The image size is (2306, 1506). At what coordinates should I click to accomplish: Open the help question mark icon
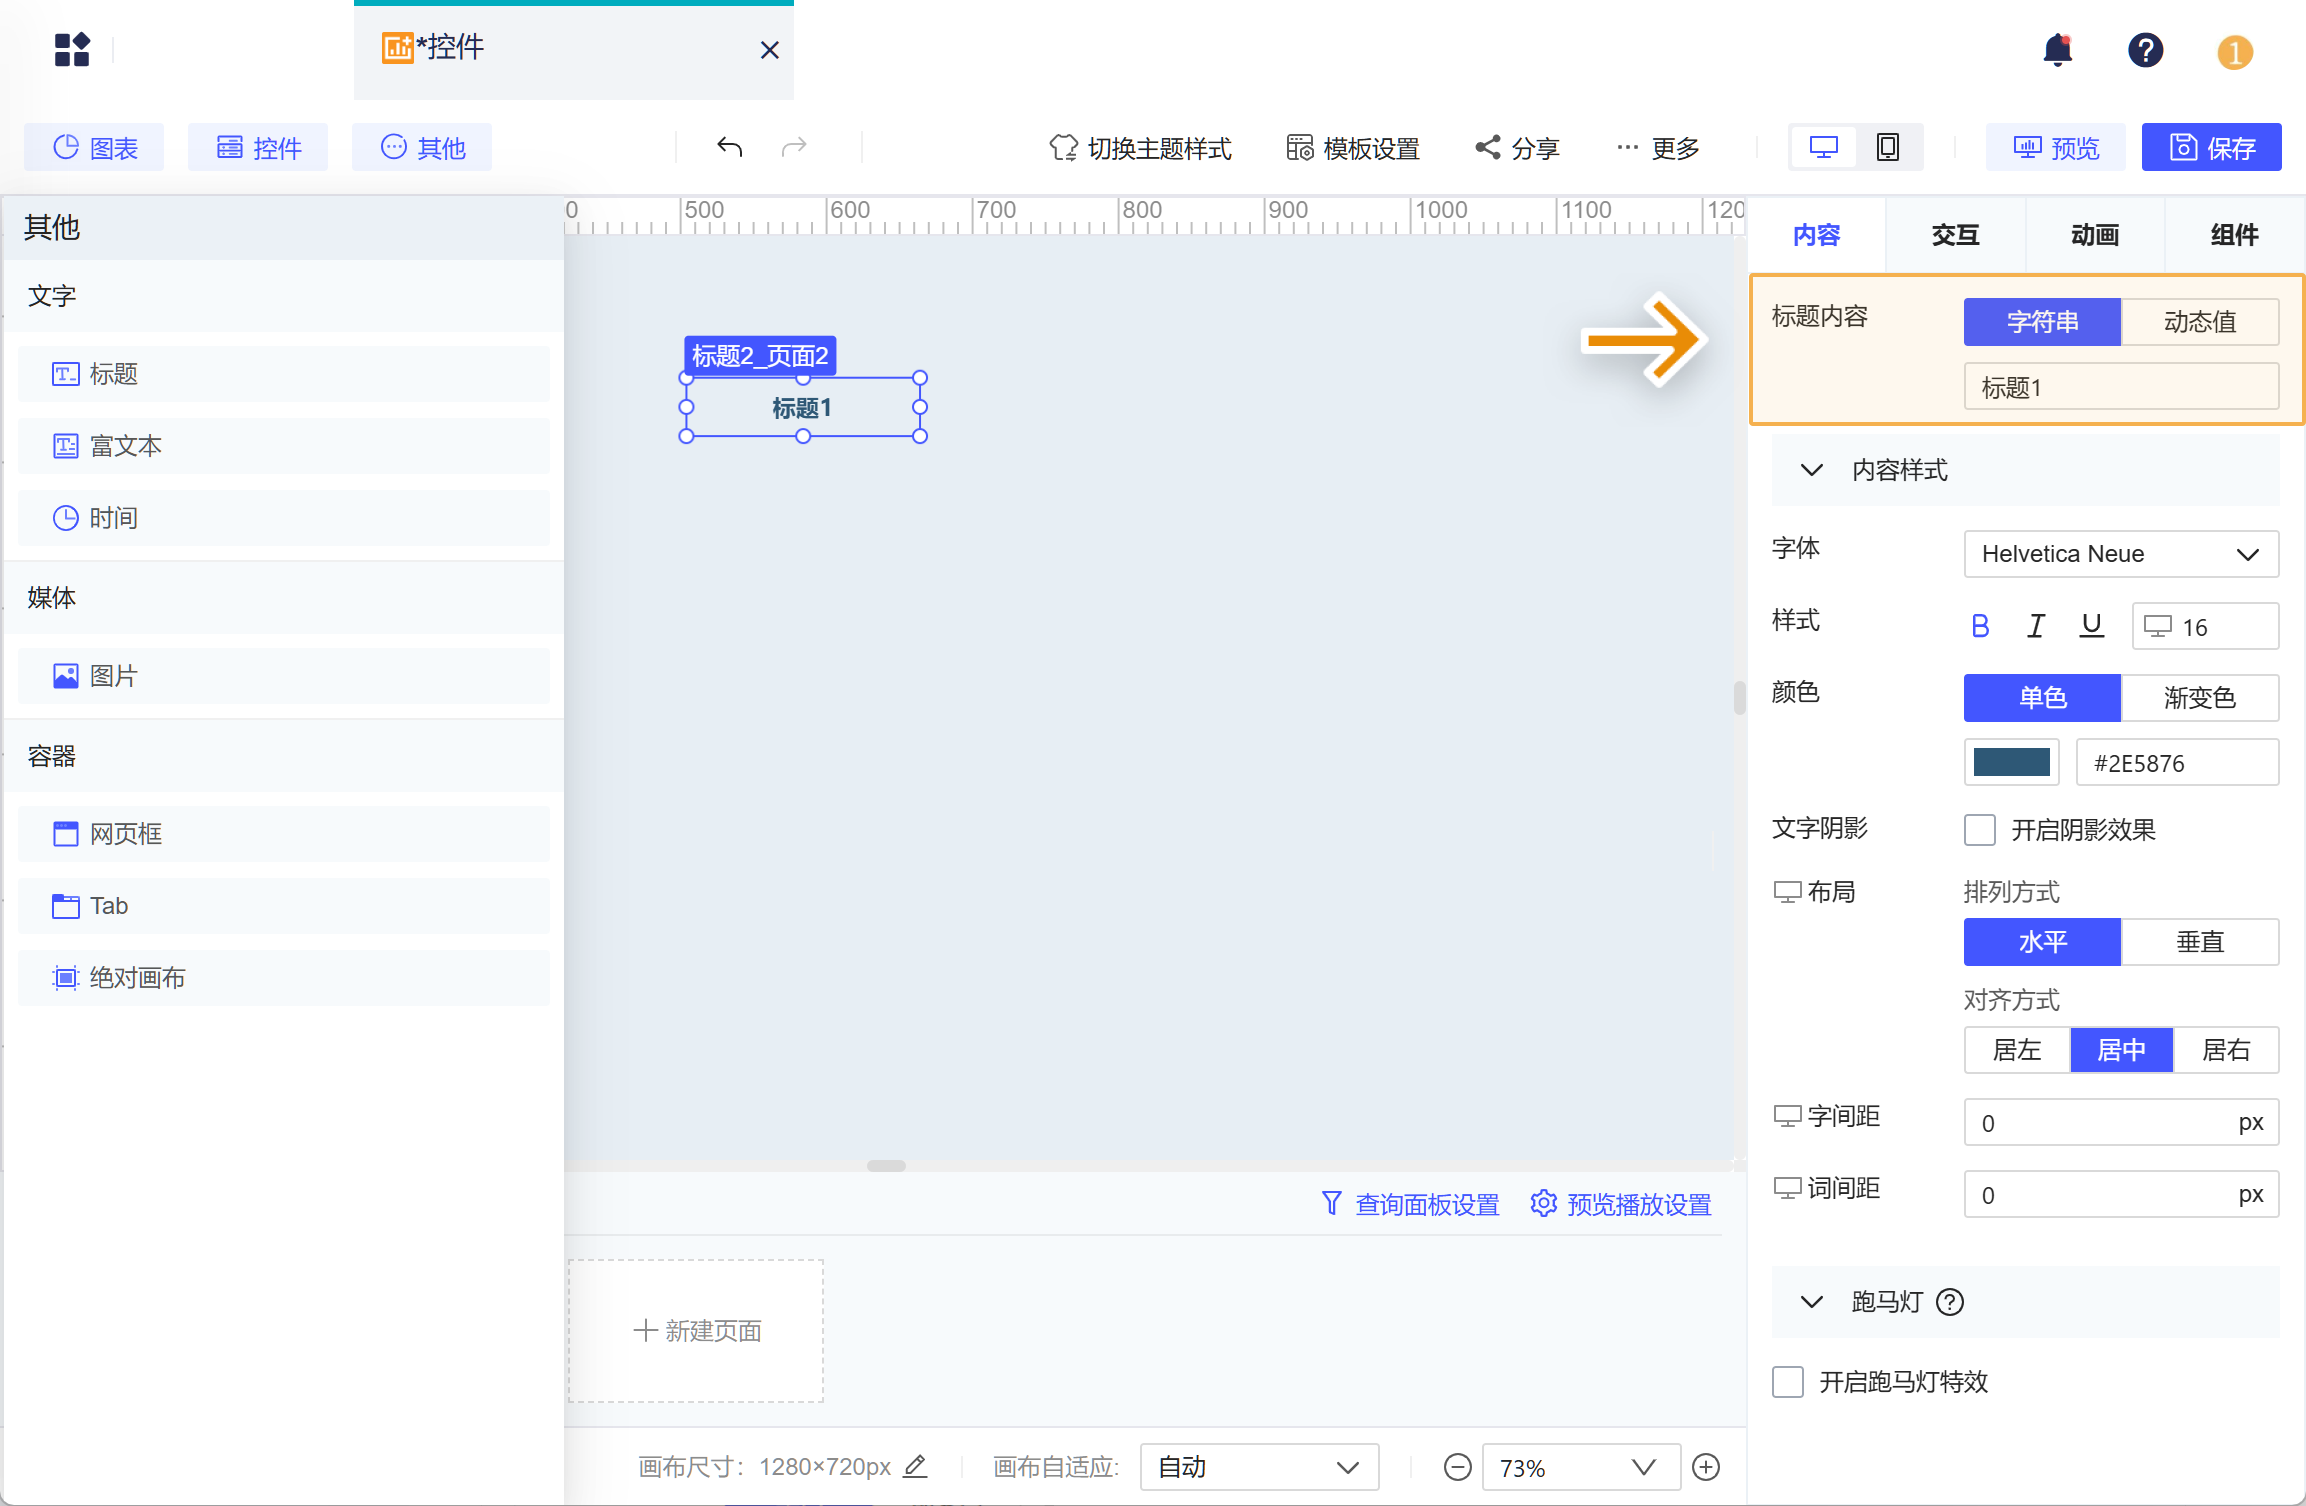pos(2145,50)
